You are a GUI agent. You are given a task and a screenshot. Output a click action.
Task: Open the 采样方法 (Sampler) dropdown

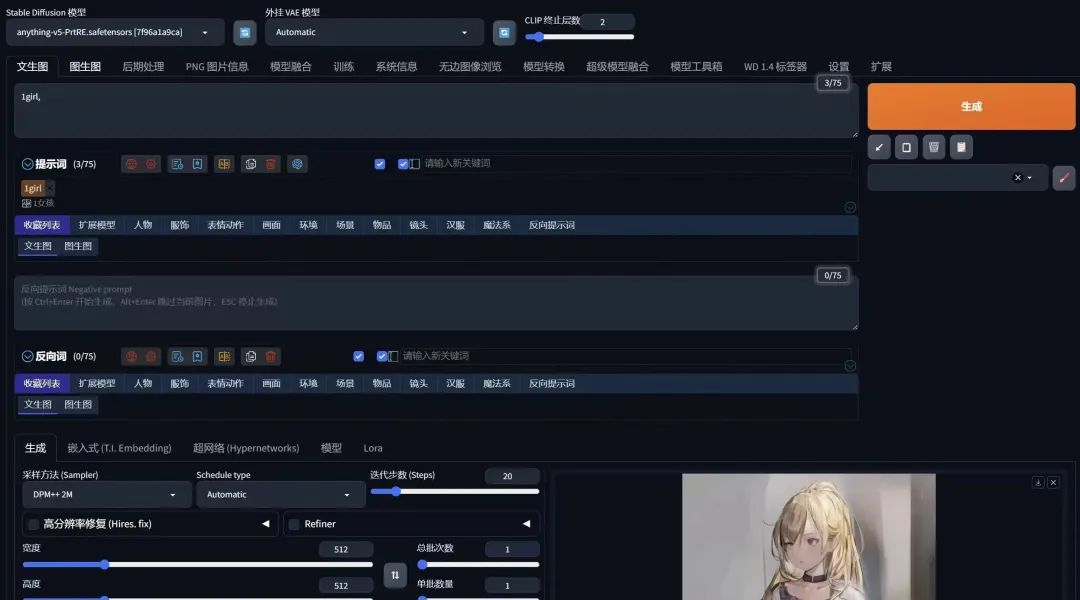[x=106, y=494]
